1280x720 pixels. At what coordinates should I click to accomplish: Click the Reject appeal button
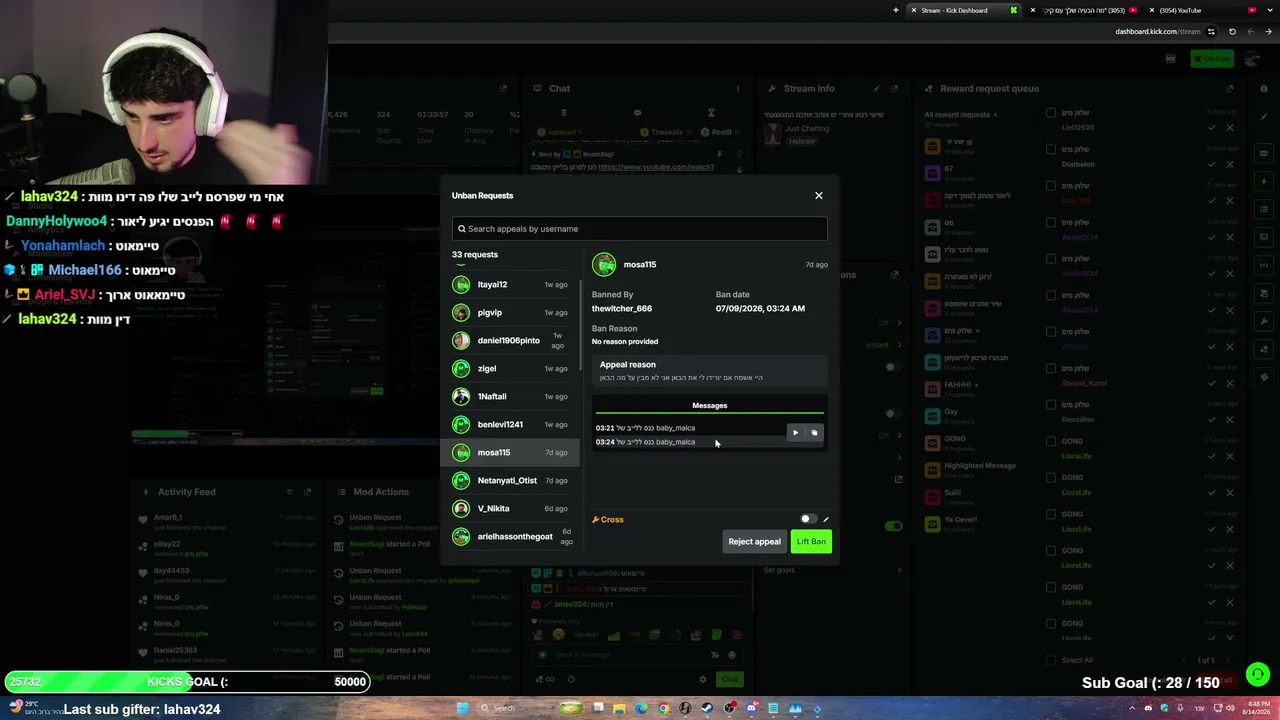755,542
